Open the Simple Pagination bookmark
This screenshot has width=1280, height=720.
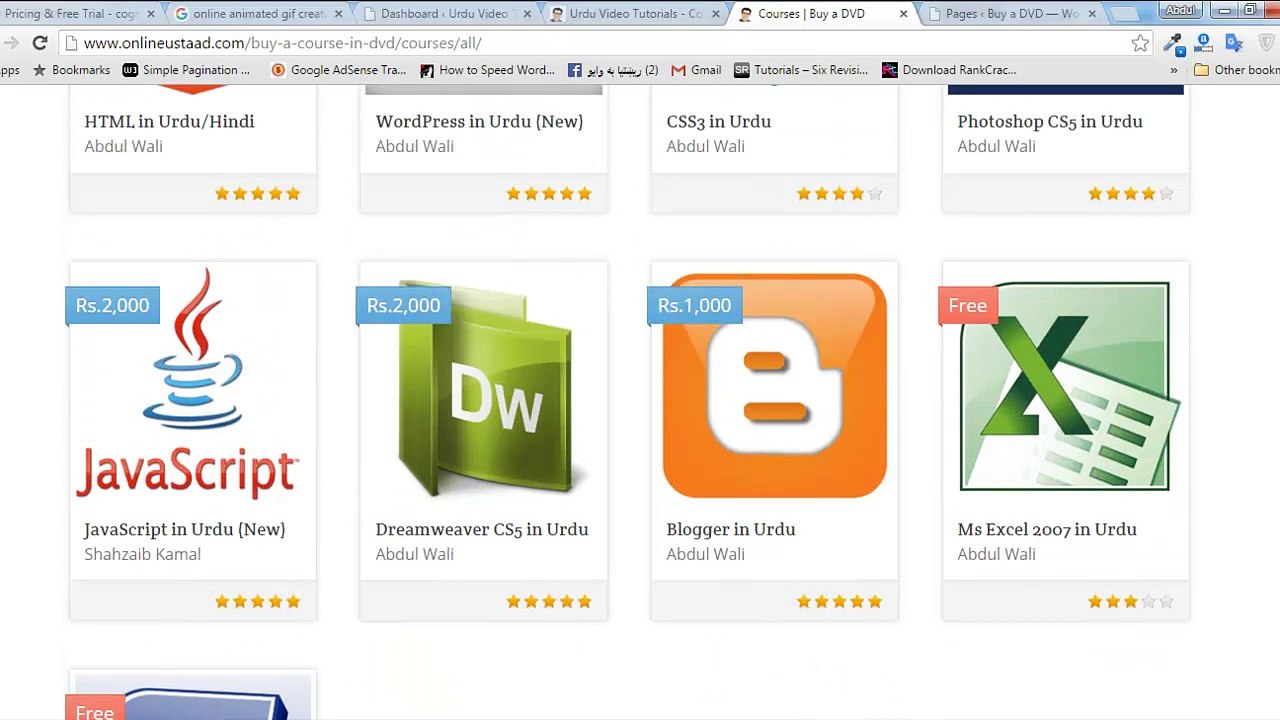click(x=186, y=70)
